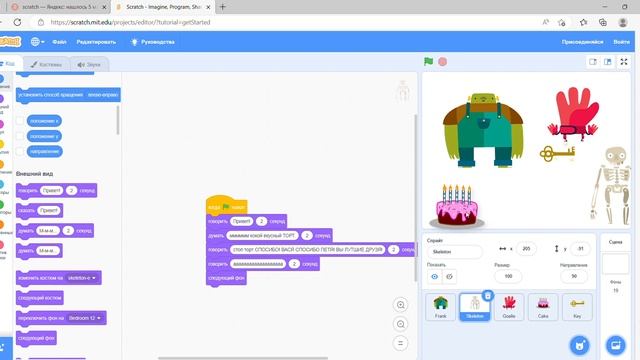Click Войти sign-in link
640x360 pixels.
(x=621, y=42)
